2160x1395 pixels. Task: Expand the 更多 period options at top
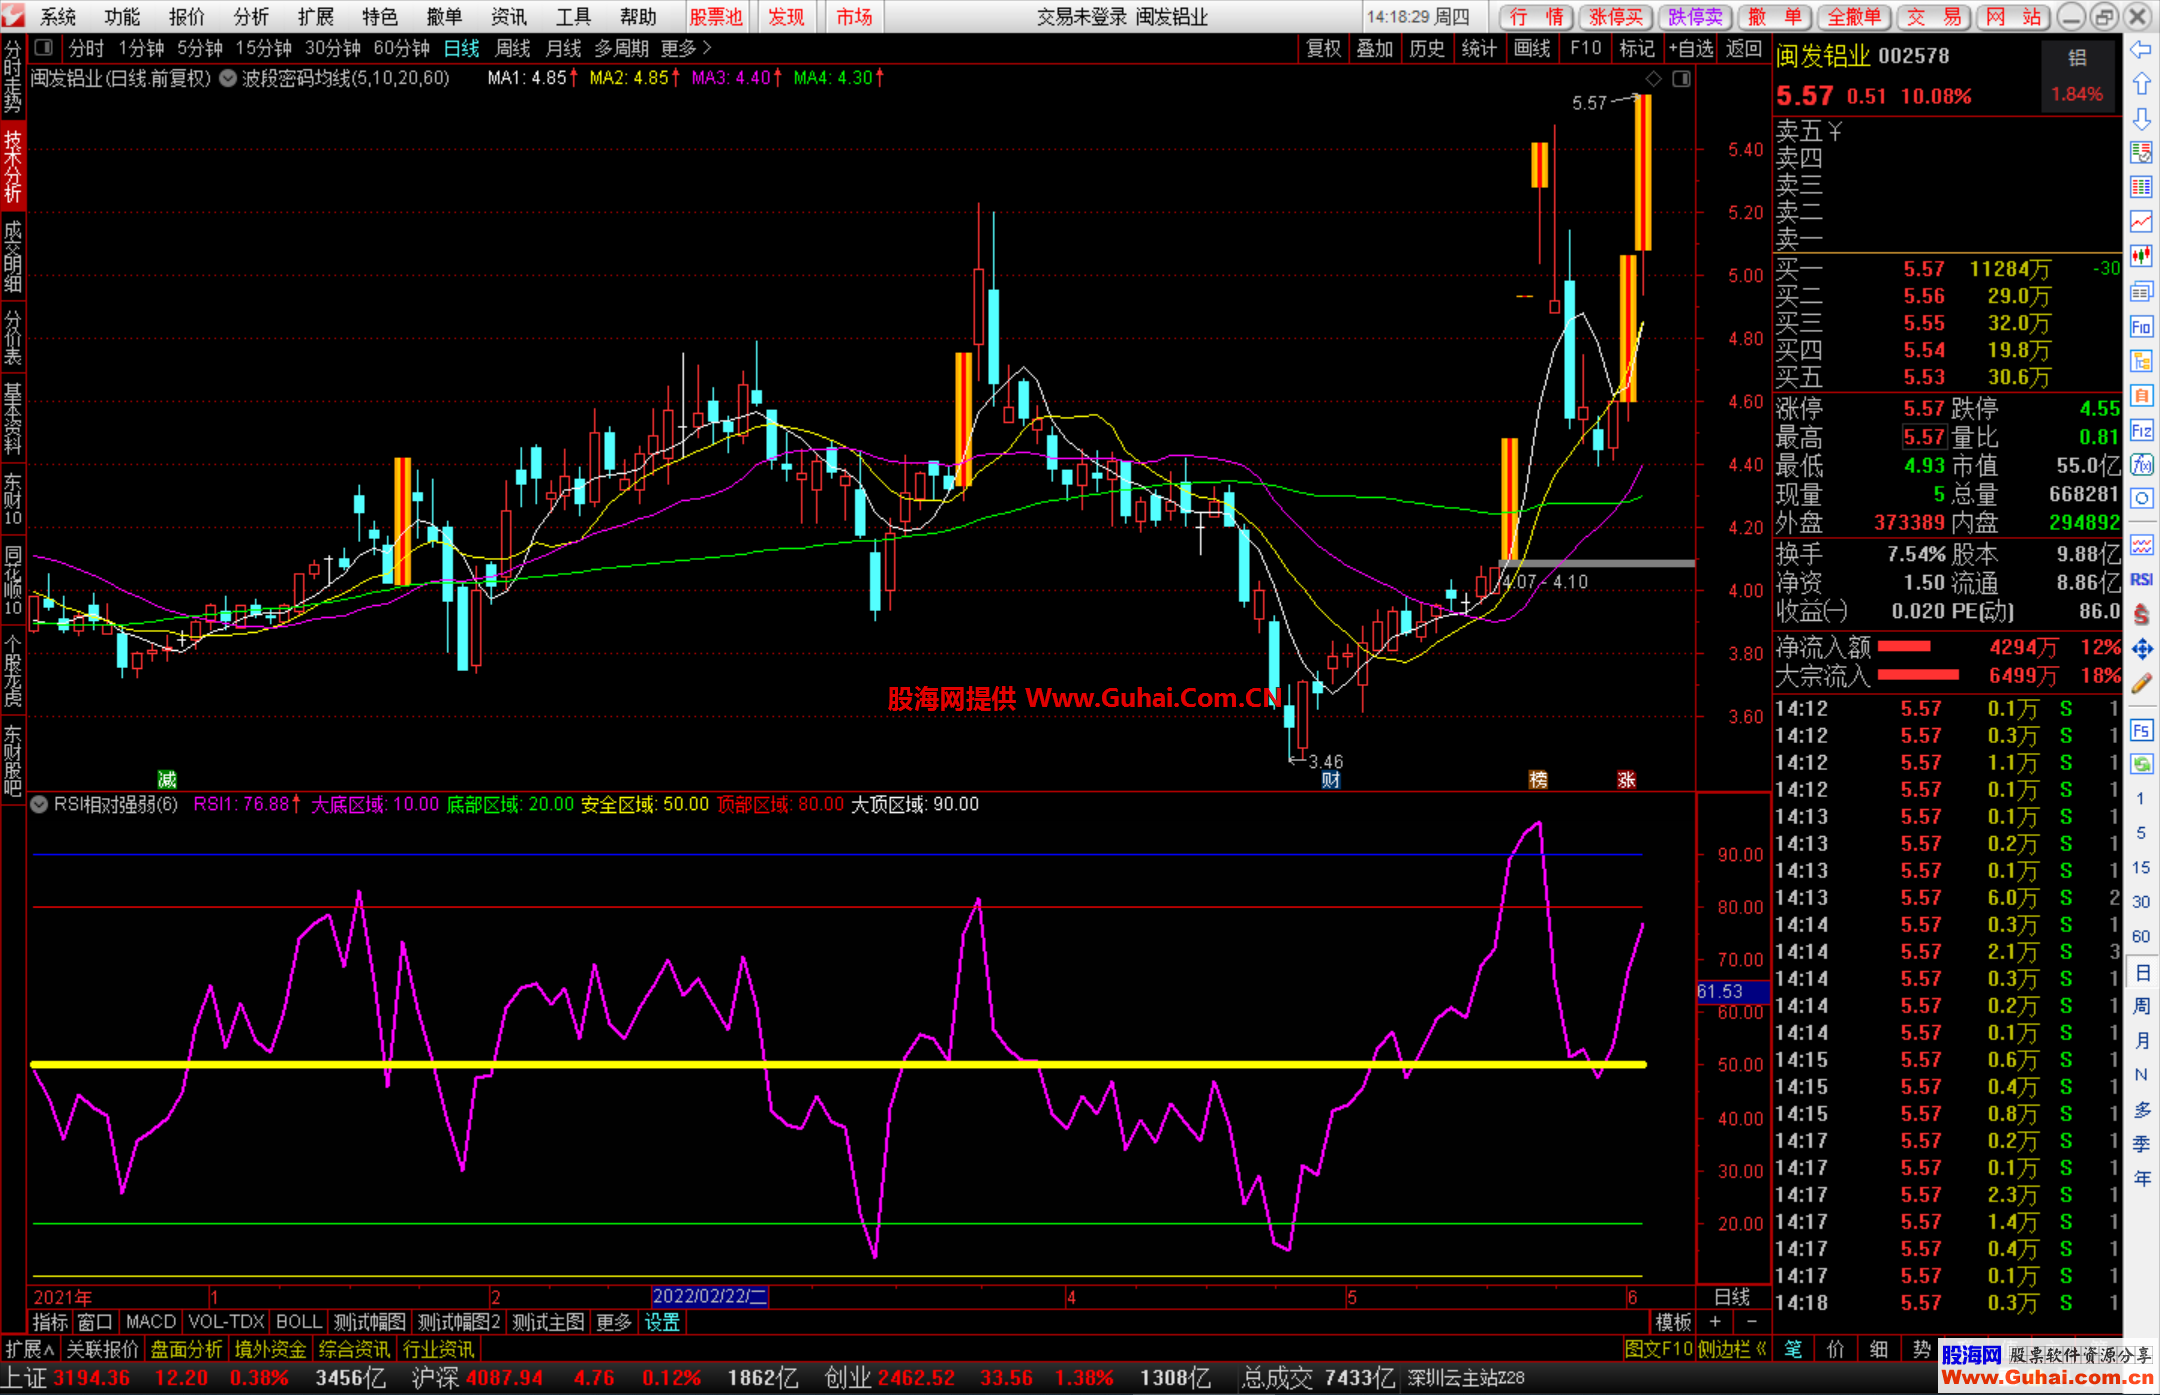[x=686, y=48]
